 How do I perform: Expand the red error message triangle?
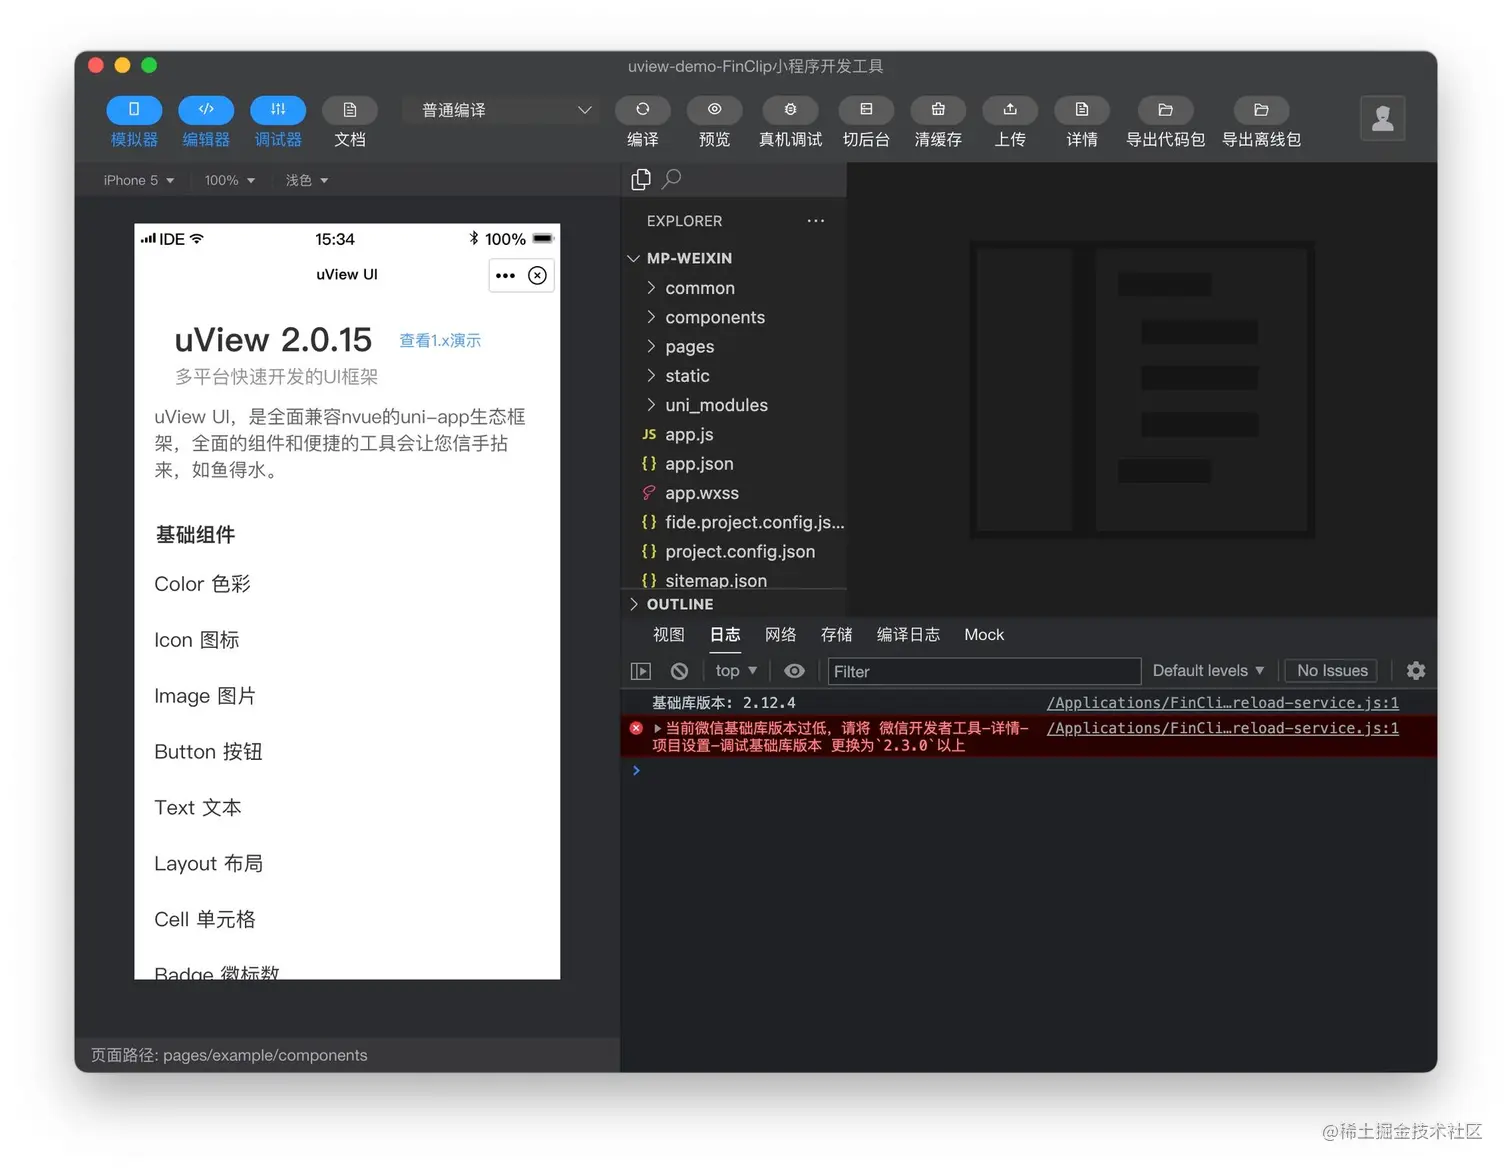pos(657,728)
